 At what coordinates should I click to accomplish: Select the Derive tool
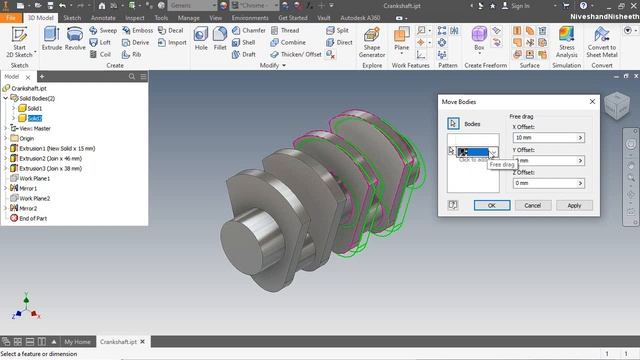pos(136,42)
